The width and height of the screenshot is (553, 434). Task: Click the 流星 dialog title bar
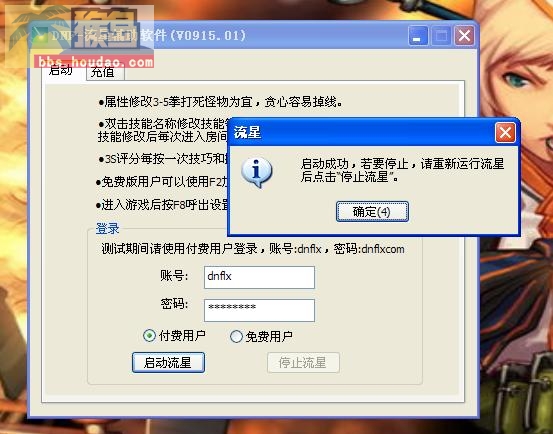[x=360, y=133]
